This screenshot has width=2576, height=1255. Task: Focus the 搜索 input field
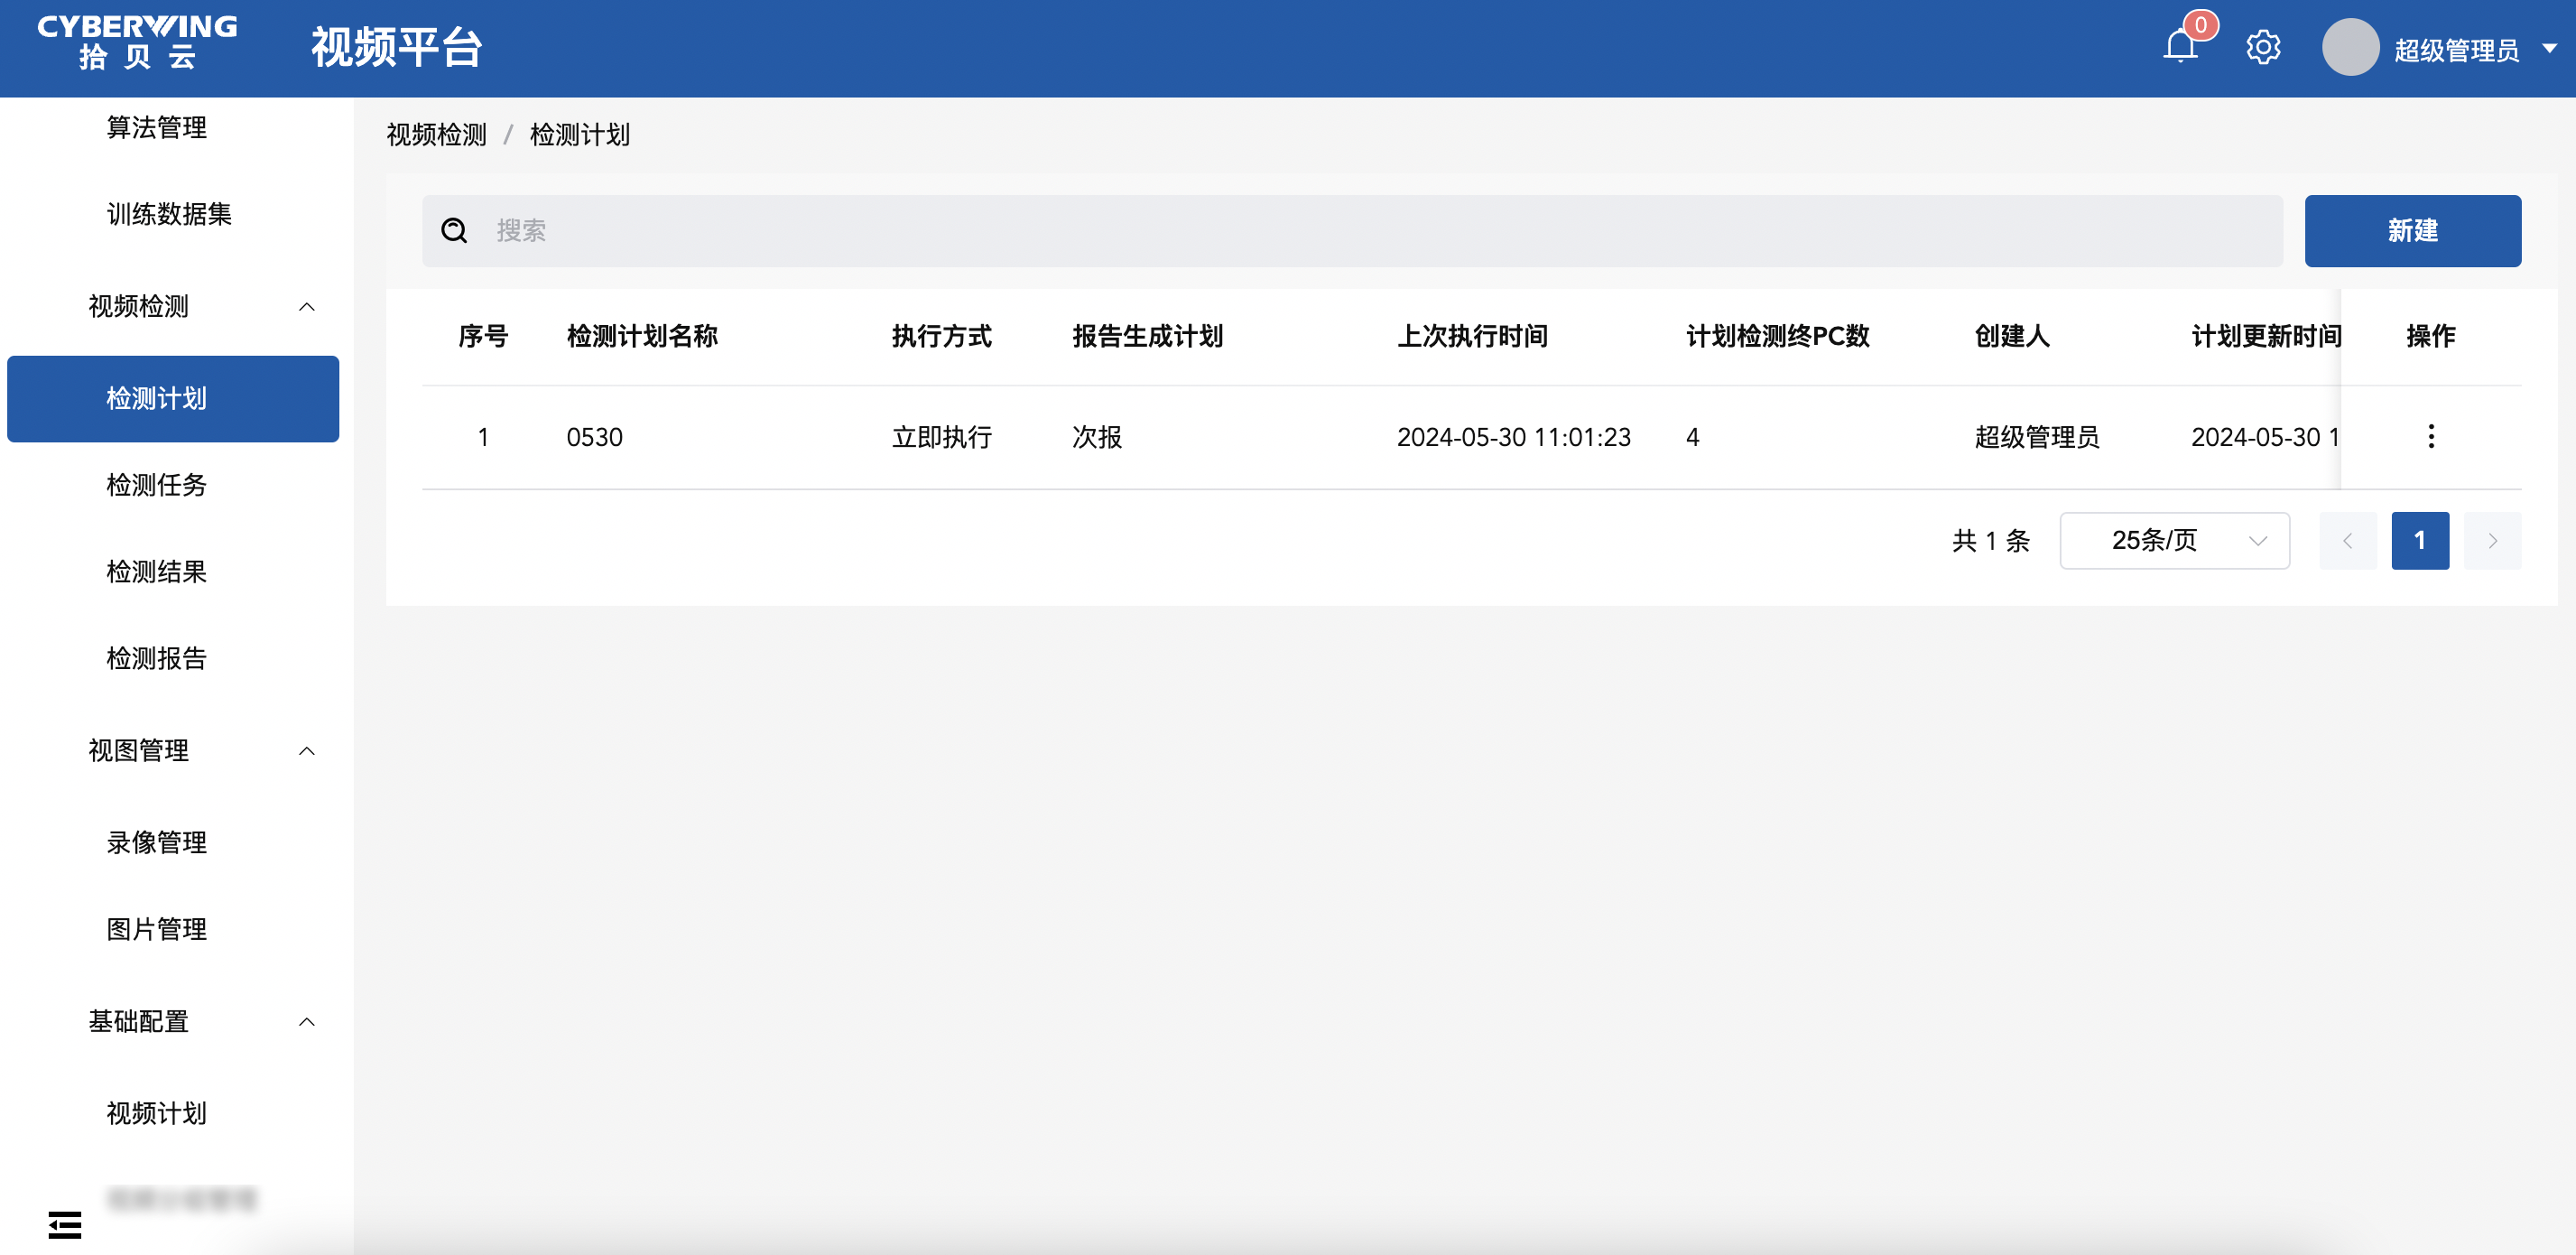click(x=1352, y=230)
